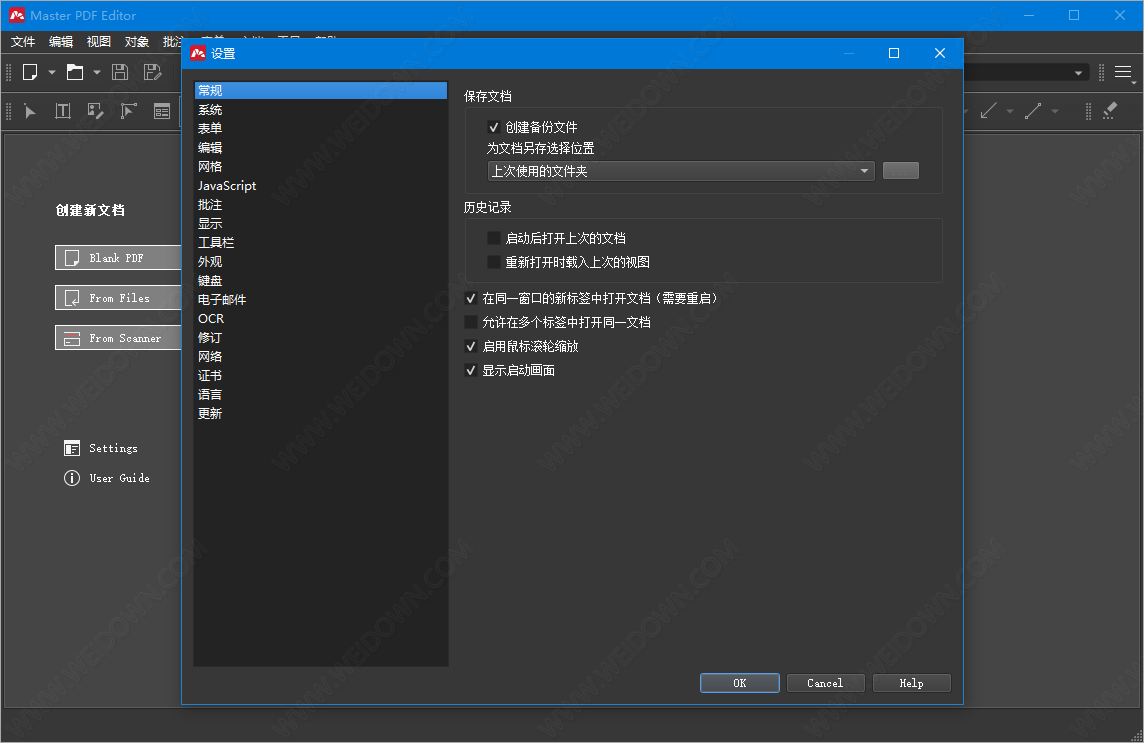Select 常规 settings category
Image resolution: width=1144 pixels, height=743 pixels.
pyautogui.click(x=321, y=91)
